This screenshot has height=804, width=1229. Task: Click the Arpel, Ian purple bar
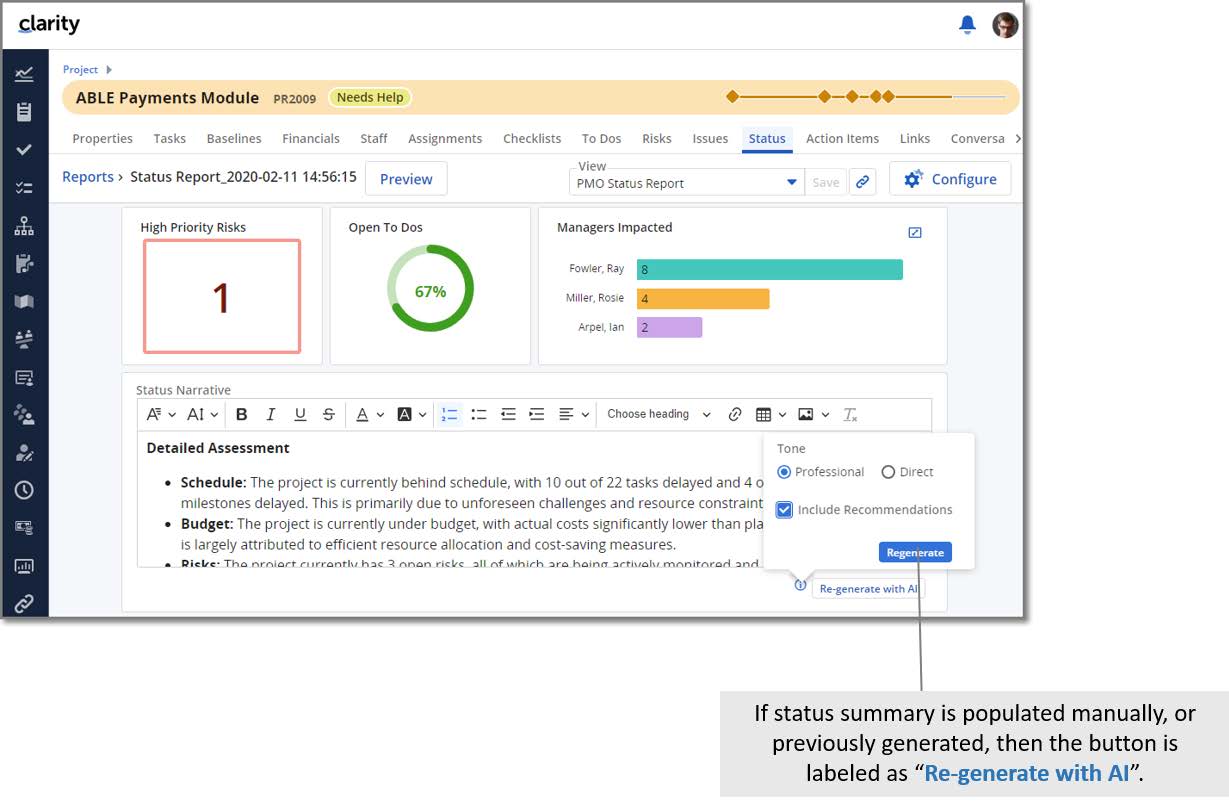point(670,327)
